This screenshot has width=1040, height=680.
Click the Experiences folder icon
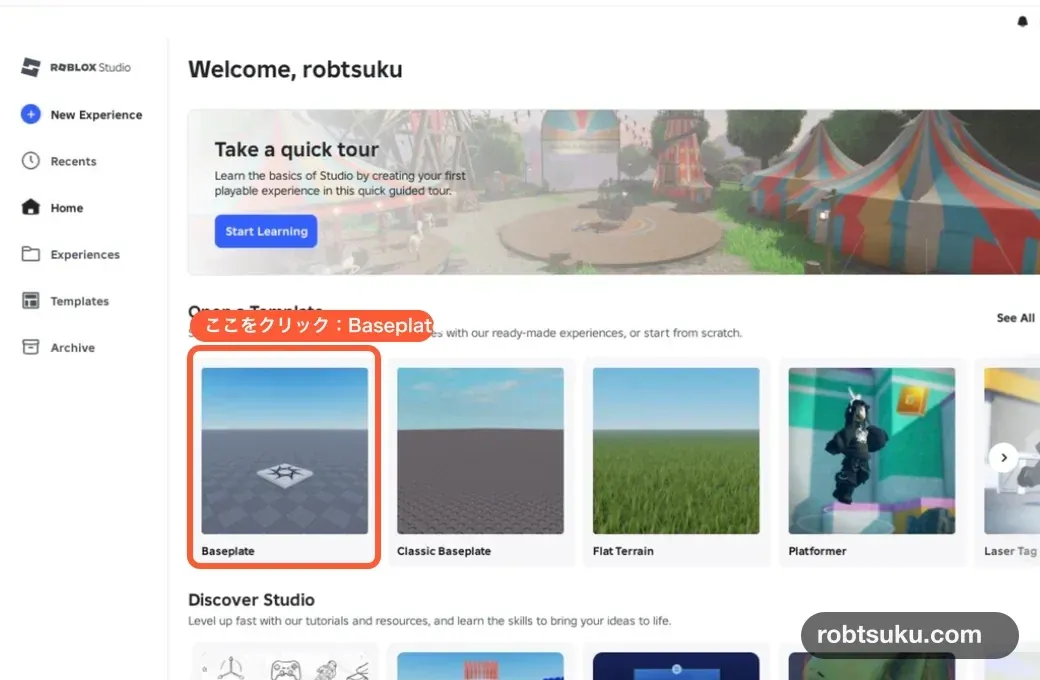(x=31, y=254)
